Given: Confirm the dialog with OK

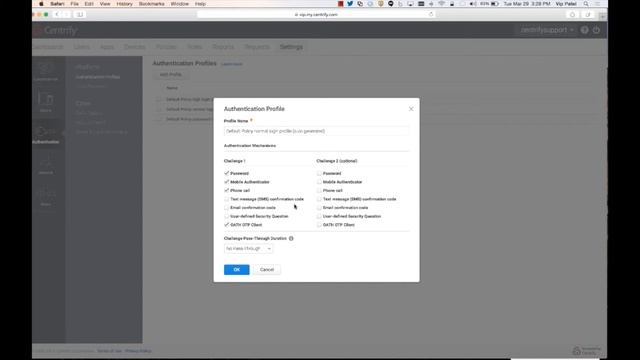Looking at the screenshot, I should [236, 270].
